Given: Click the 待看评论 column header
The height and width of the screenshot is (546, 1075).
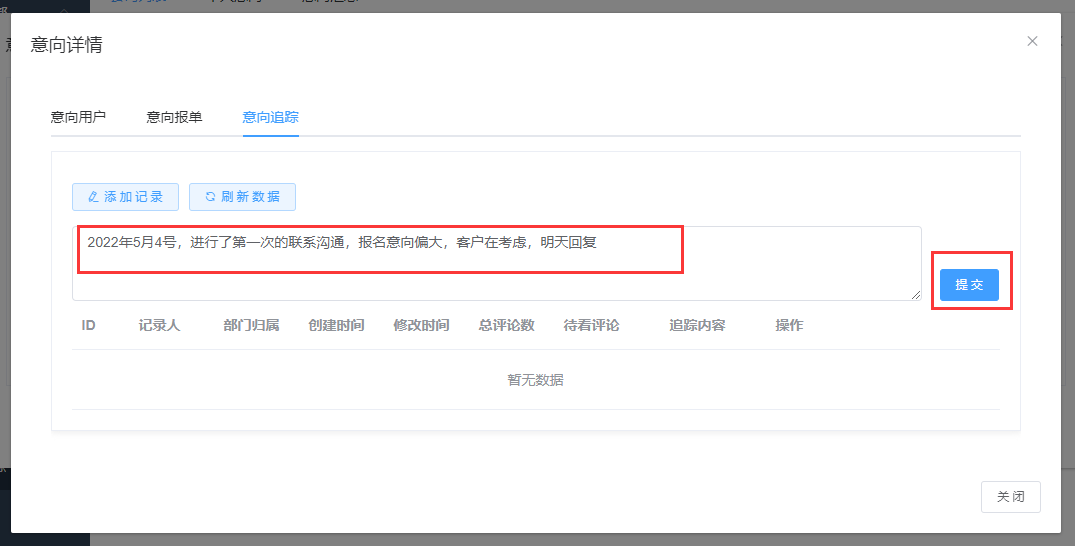Looking at the screenshot, I should [x=591, y=325].
